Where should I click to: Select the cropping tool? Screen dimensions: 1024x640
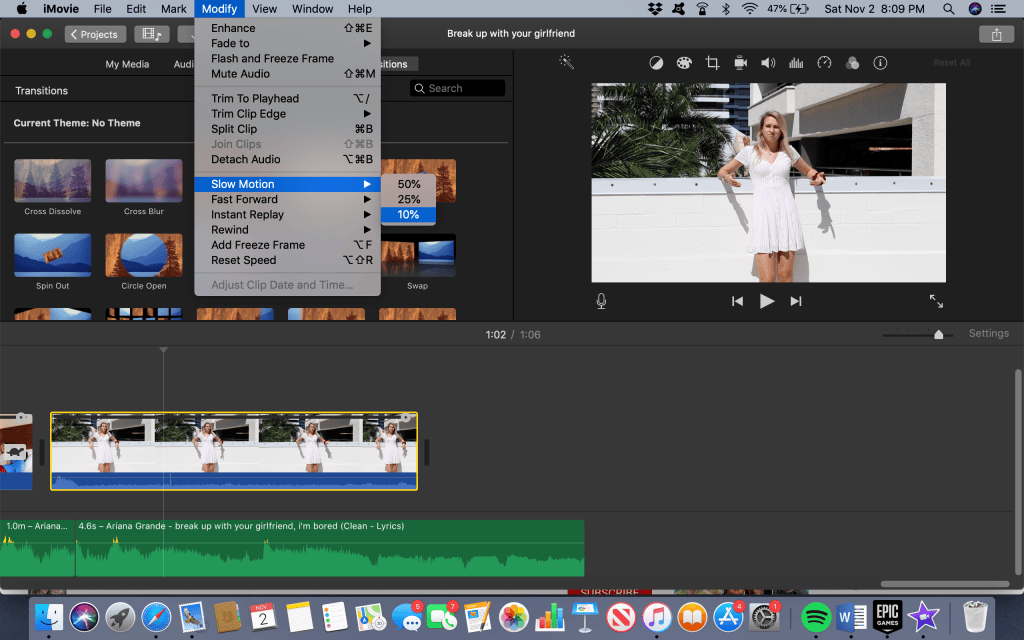pyautogui.click(x=712, y=63)
